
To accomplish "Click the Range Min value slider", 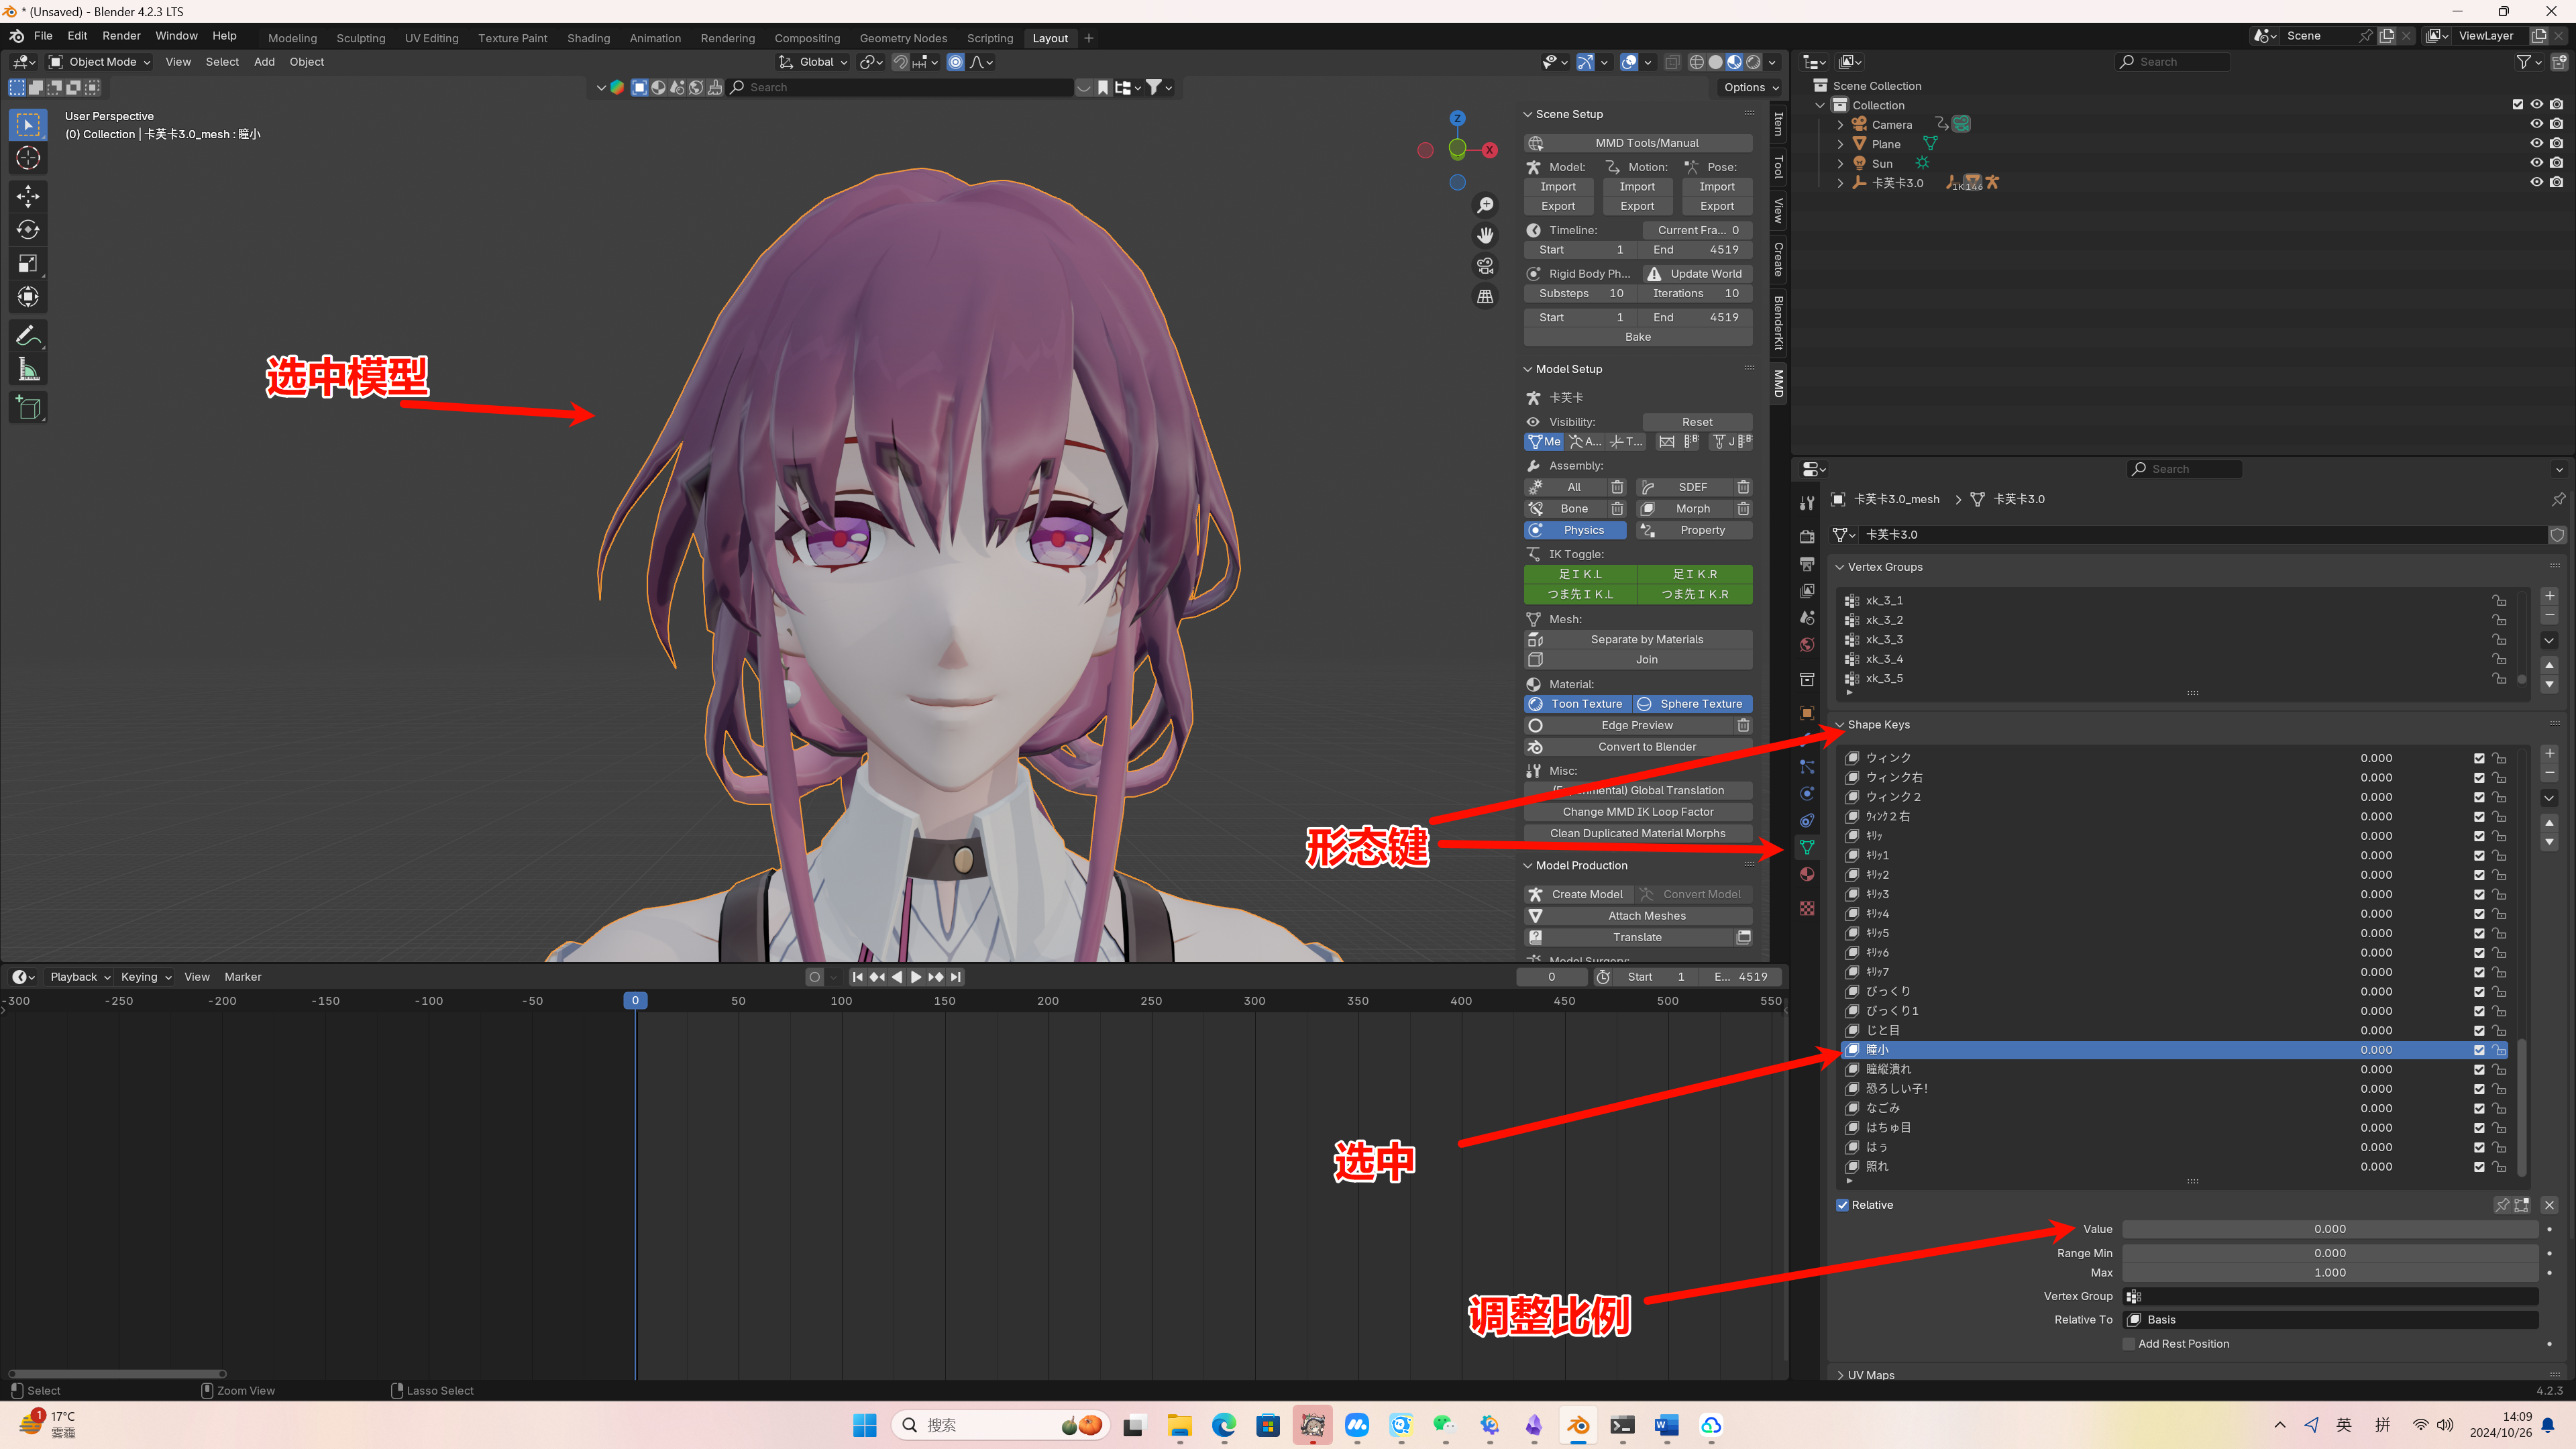I will [x=2330, y=1253].
